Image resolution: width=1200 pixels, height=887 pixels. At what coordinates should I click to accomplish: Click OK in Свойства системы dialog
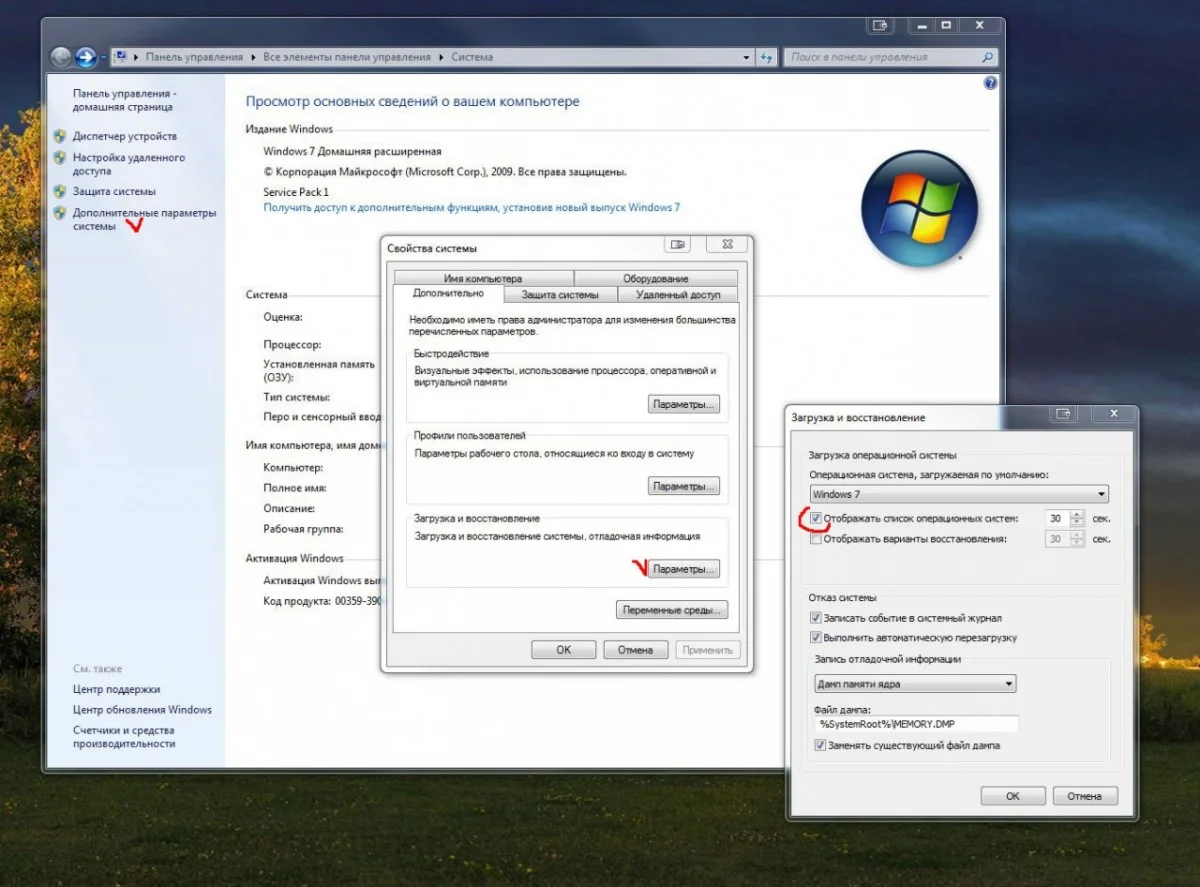pyautogui.click(x=564, y=650)
